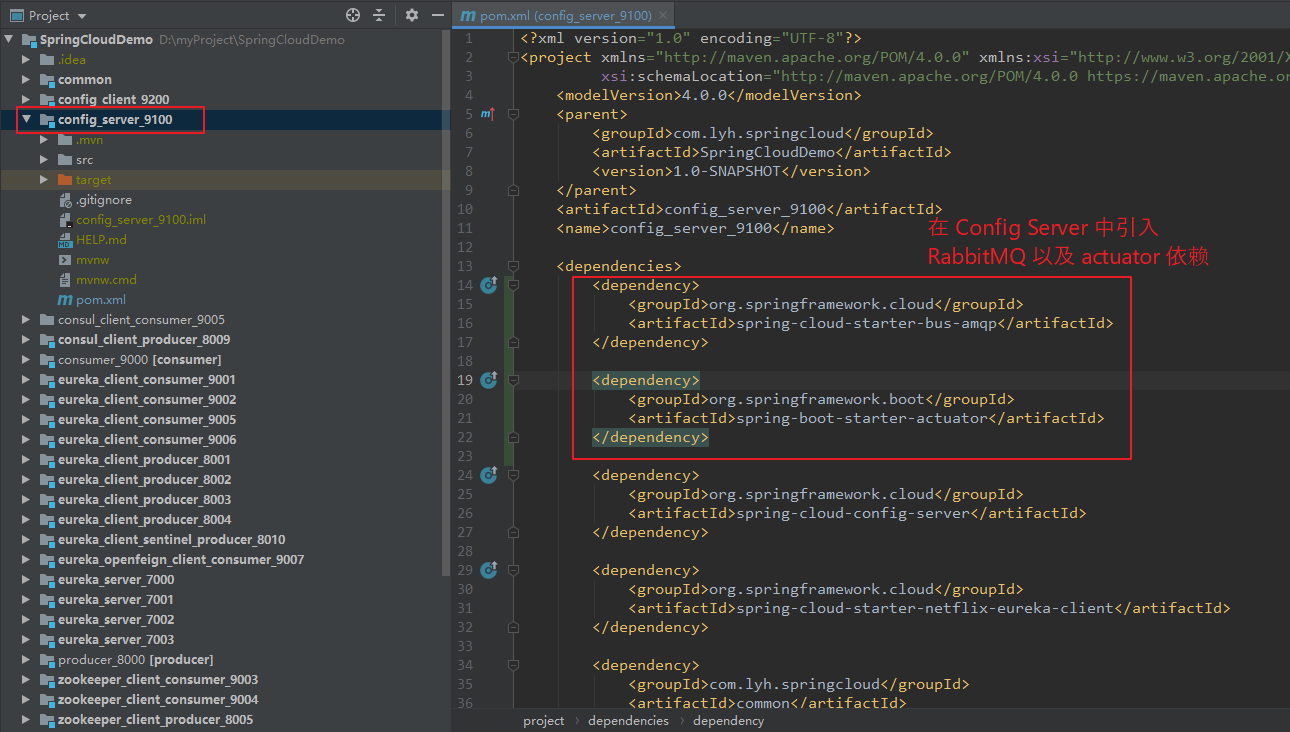Click the dependency gutter icon on line 14
The height and width of the screenshot is (732, 1290).
[x=489, y=285]
